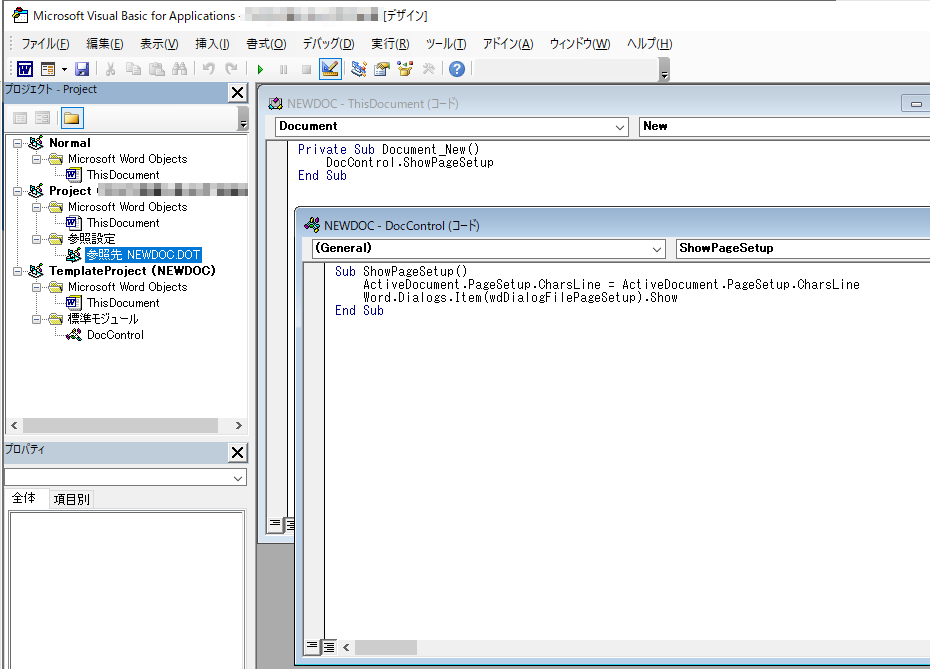The image size is (930, 669).
Task: Toggle Folders view in Project panel
Action: 72,118
